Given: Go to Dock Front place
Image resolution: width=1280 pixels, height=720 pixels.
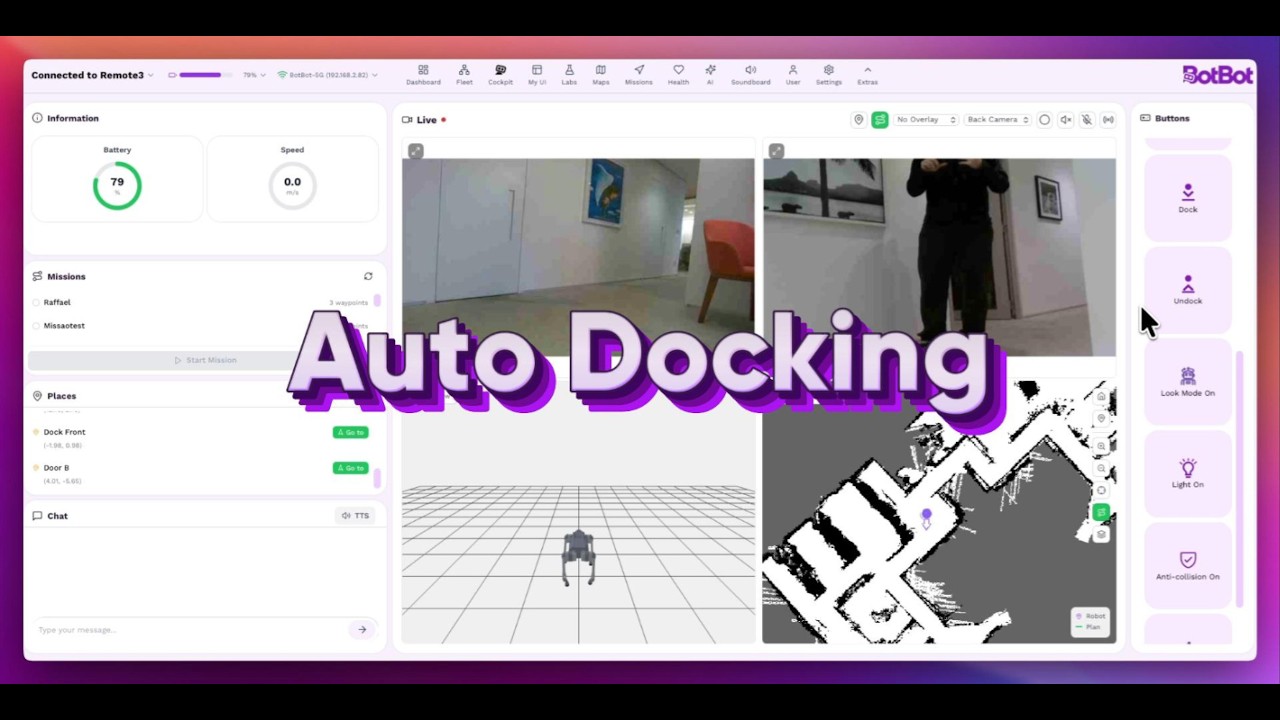Looking at the screenshot, I should [351, 432].
